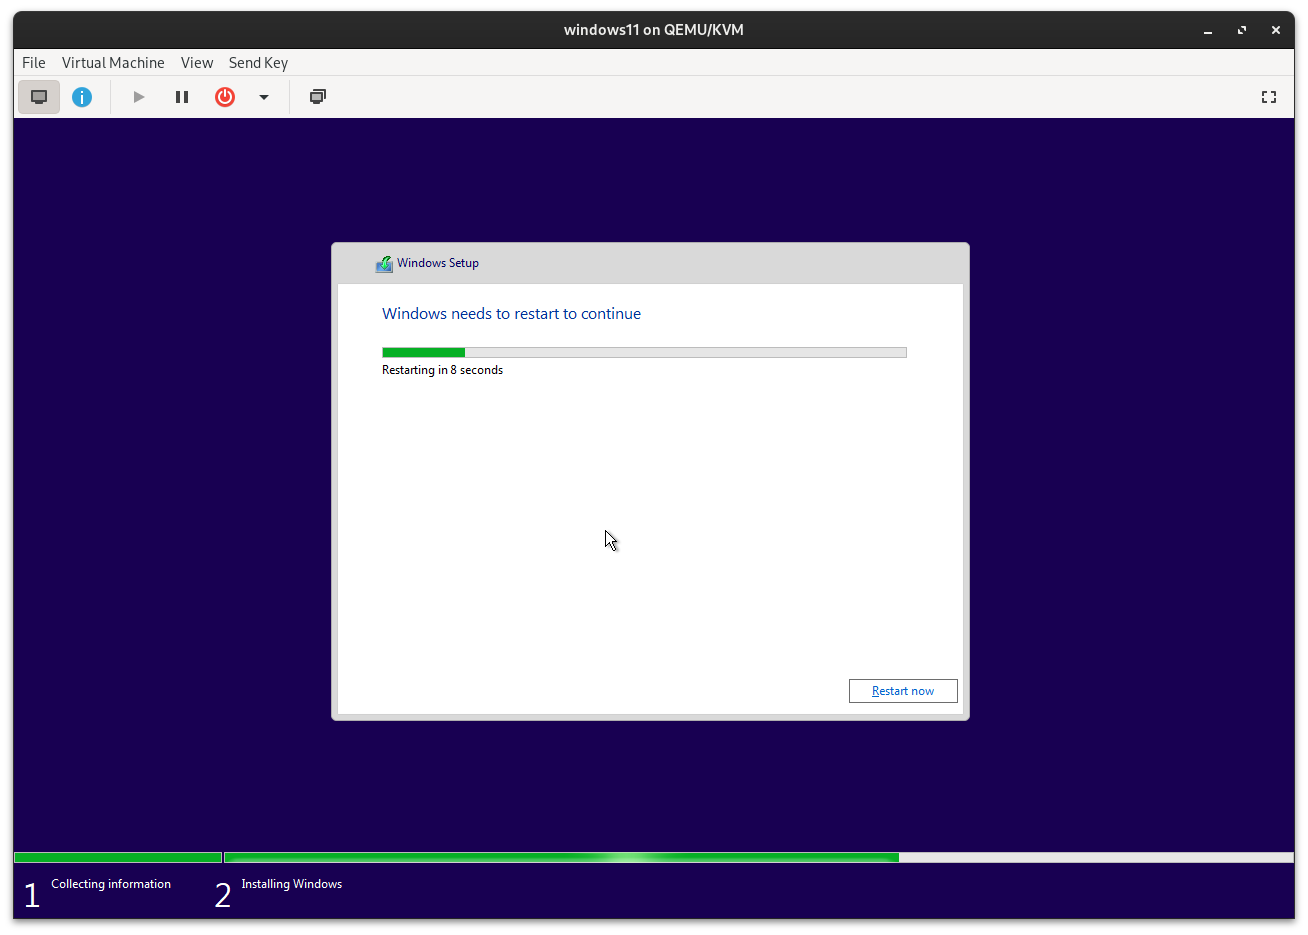Click 'Restarting in 8 seconds' text

pos(442,370)
